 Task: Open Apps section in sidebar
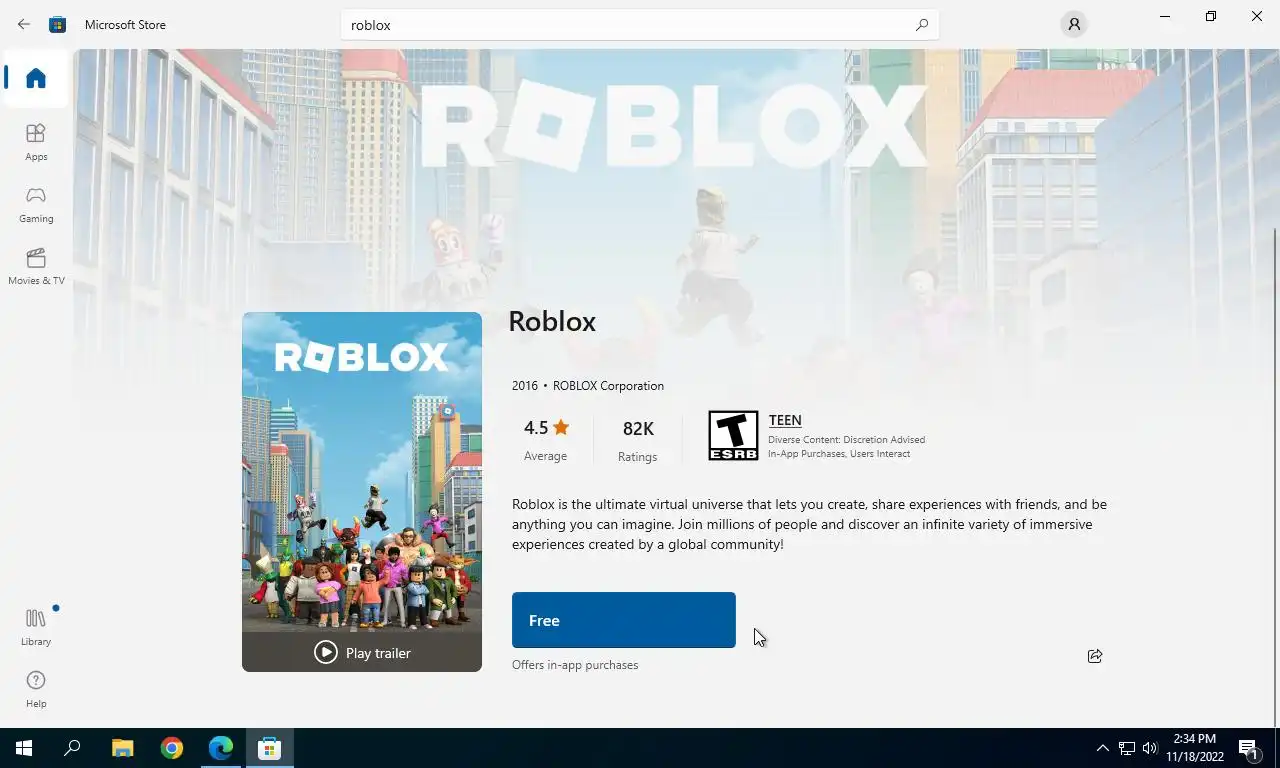tap(36, 142)
